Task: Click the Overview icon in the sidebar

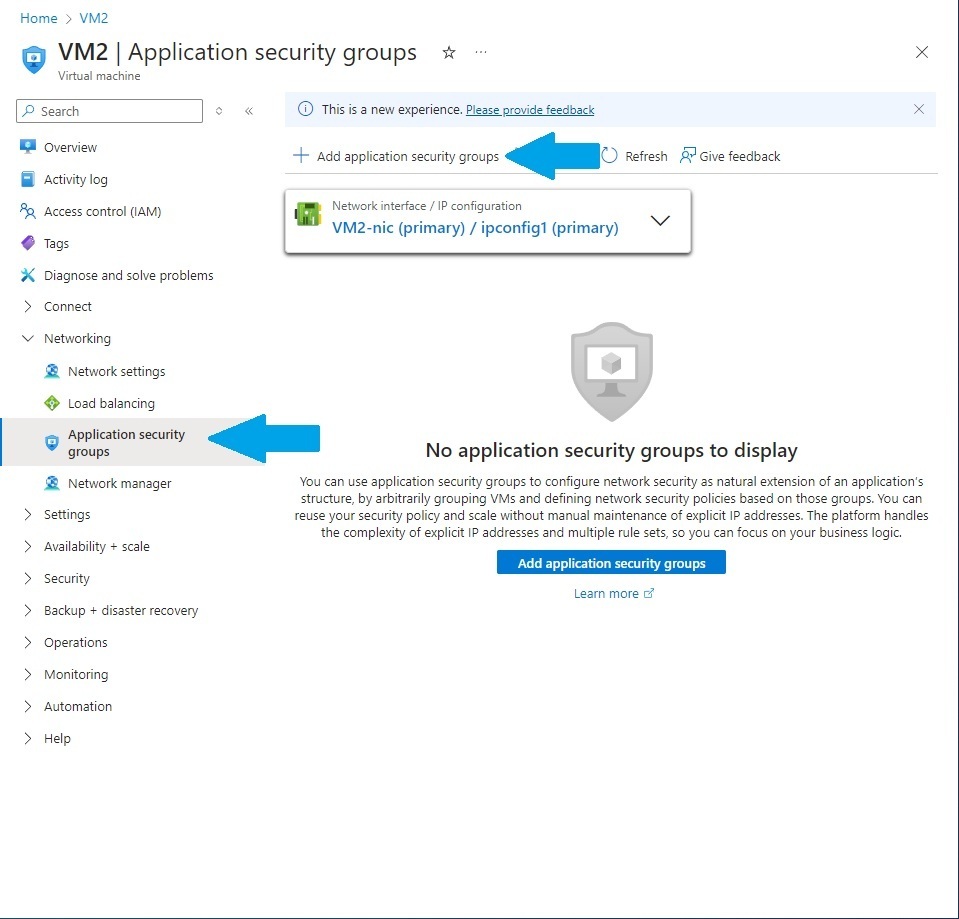Action: (28, 147)
